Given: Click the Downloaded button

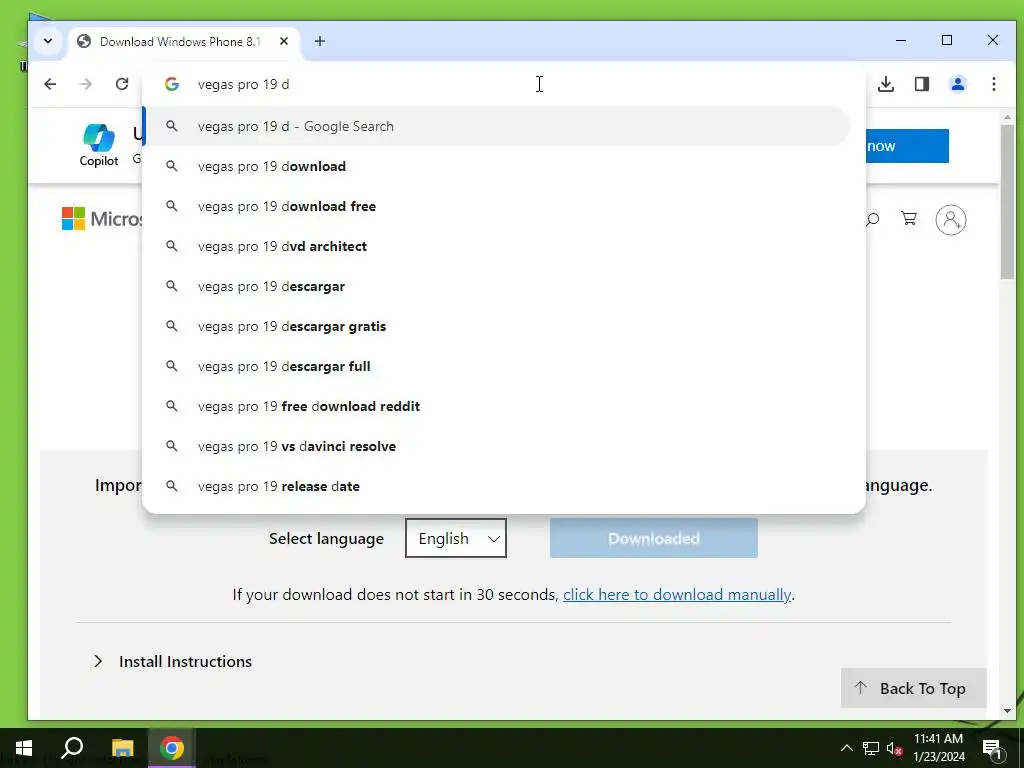Looking at the screenshot, I should (x=654, y=538).
